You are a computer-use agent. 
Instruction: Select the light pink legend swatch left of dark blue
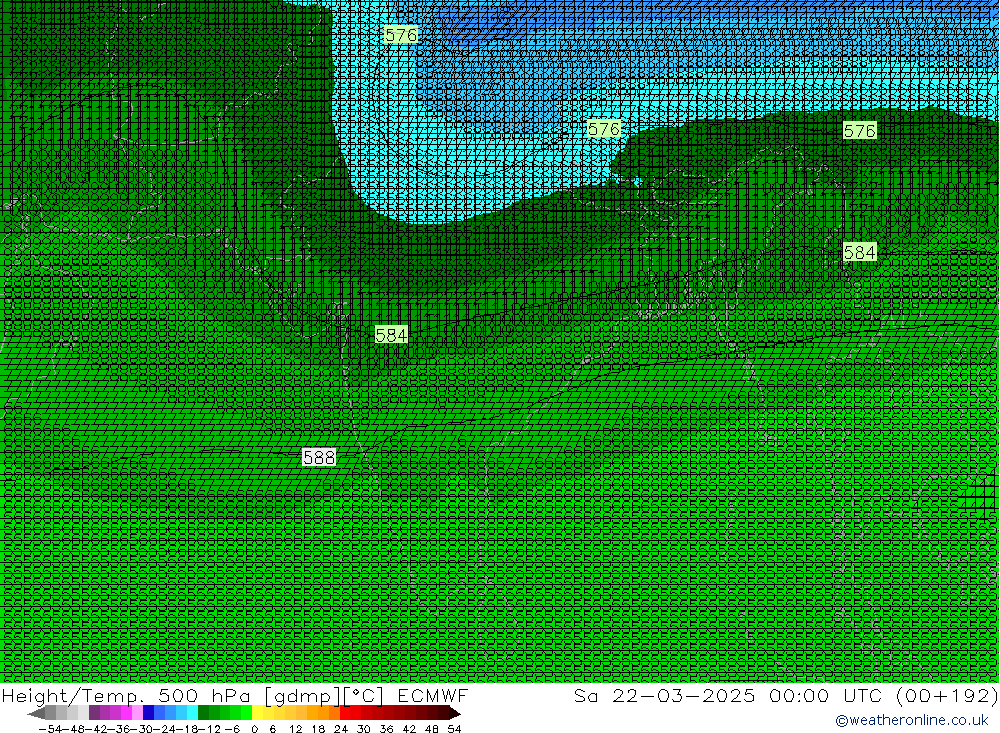137,714
